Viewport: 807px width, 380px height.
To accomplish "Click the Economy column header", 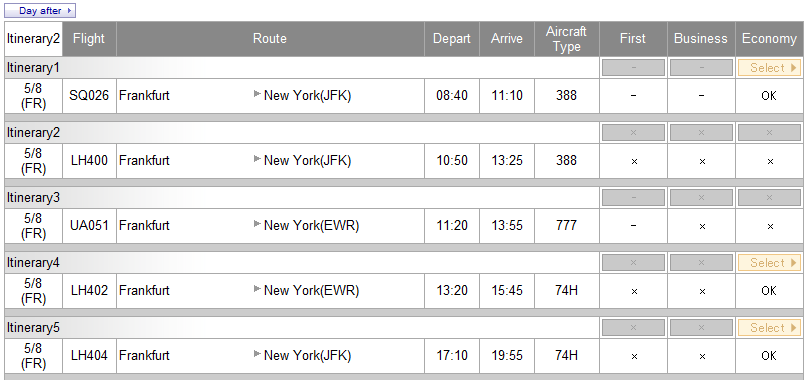I will click(x=769, y=39).
